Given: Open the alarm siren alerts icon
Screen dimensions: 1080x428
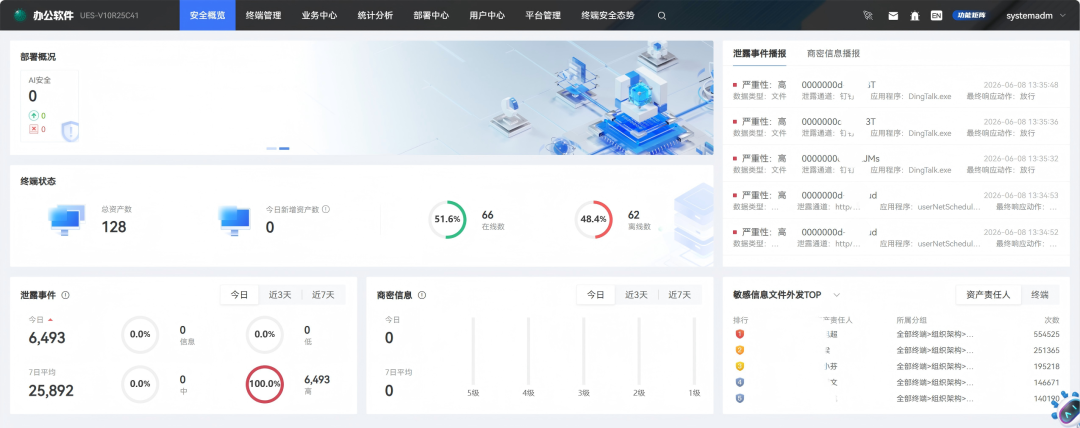Looking at the screenshot, I should pyautogui.click(x=915, y=15).
